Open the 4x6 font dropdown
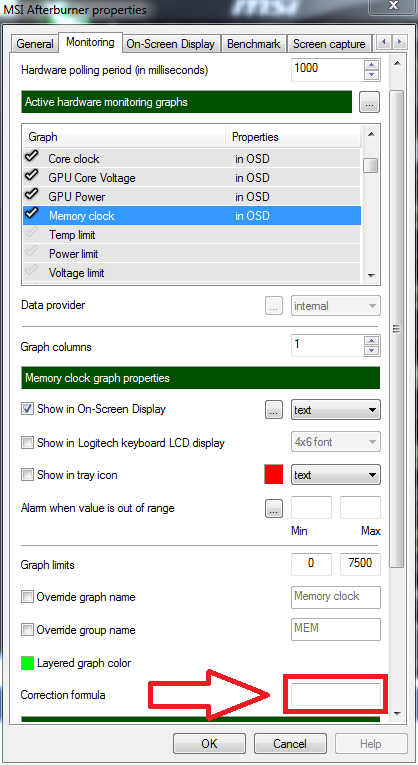Image resolution: width=418 pixels, height=765 pixels. pos(336,442)
